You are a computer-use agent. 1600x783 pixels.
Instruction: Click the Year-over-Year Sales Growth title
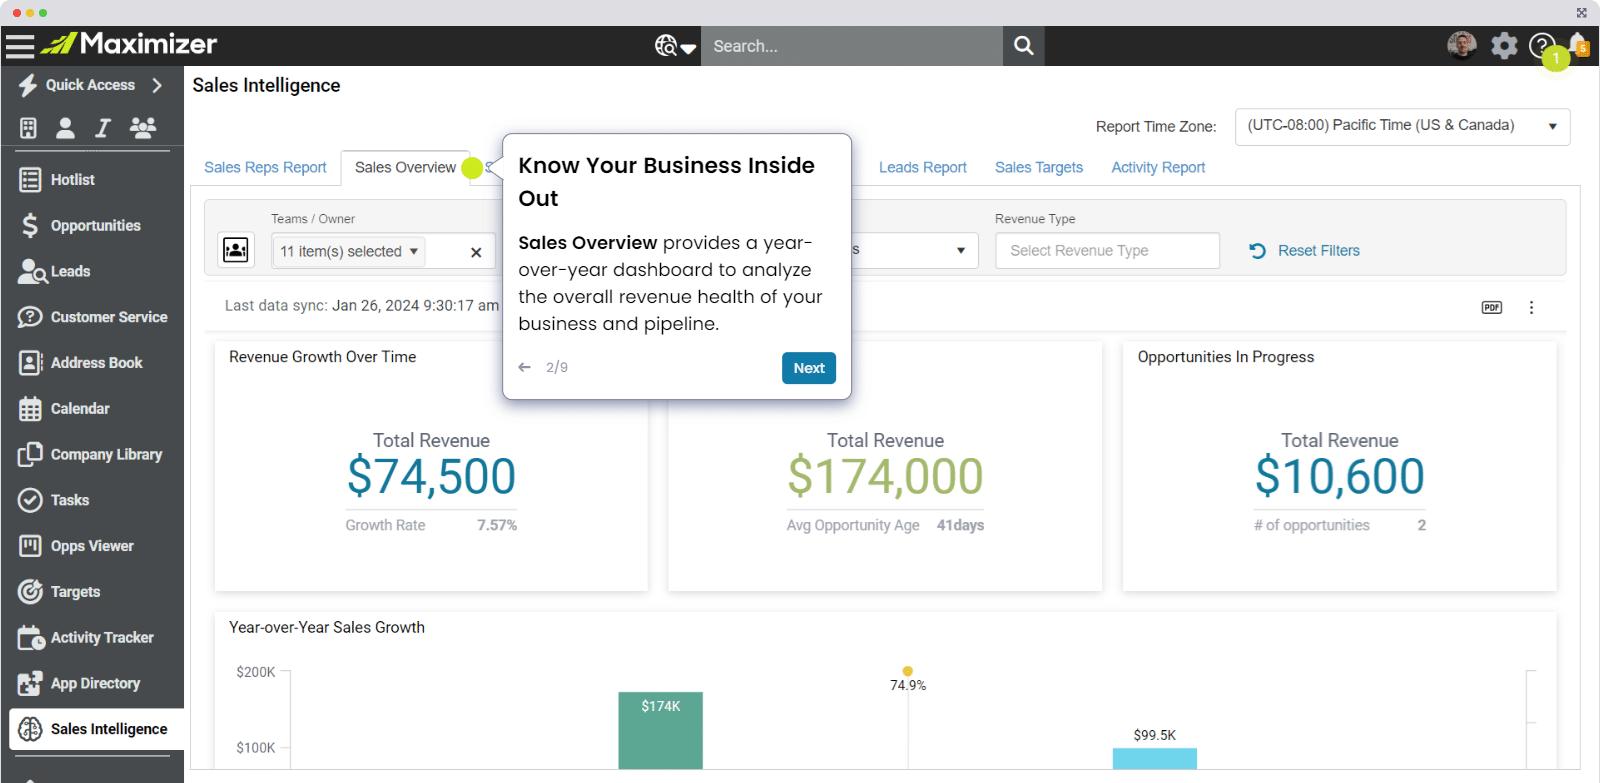(x=327, y=628)
